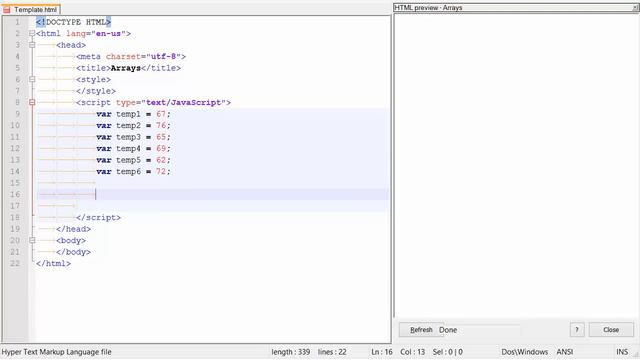Collapse the html tag fold on line 2
This screenshot has height=360, width=640.
[32, 33]
